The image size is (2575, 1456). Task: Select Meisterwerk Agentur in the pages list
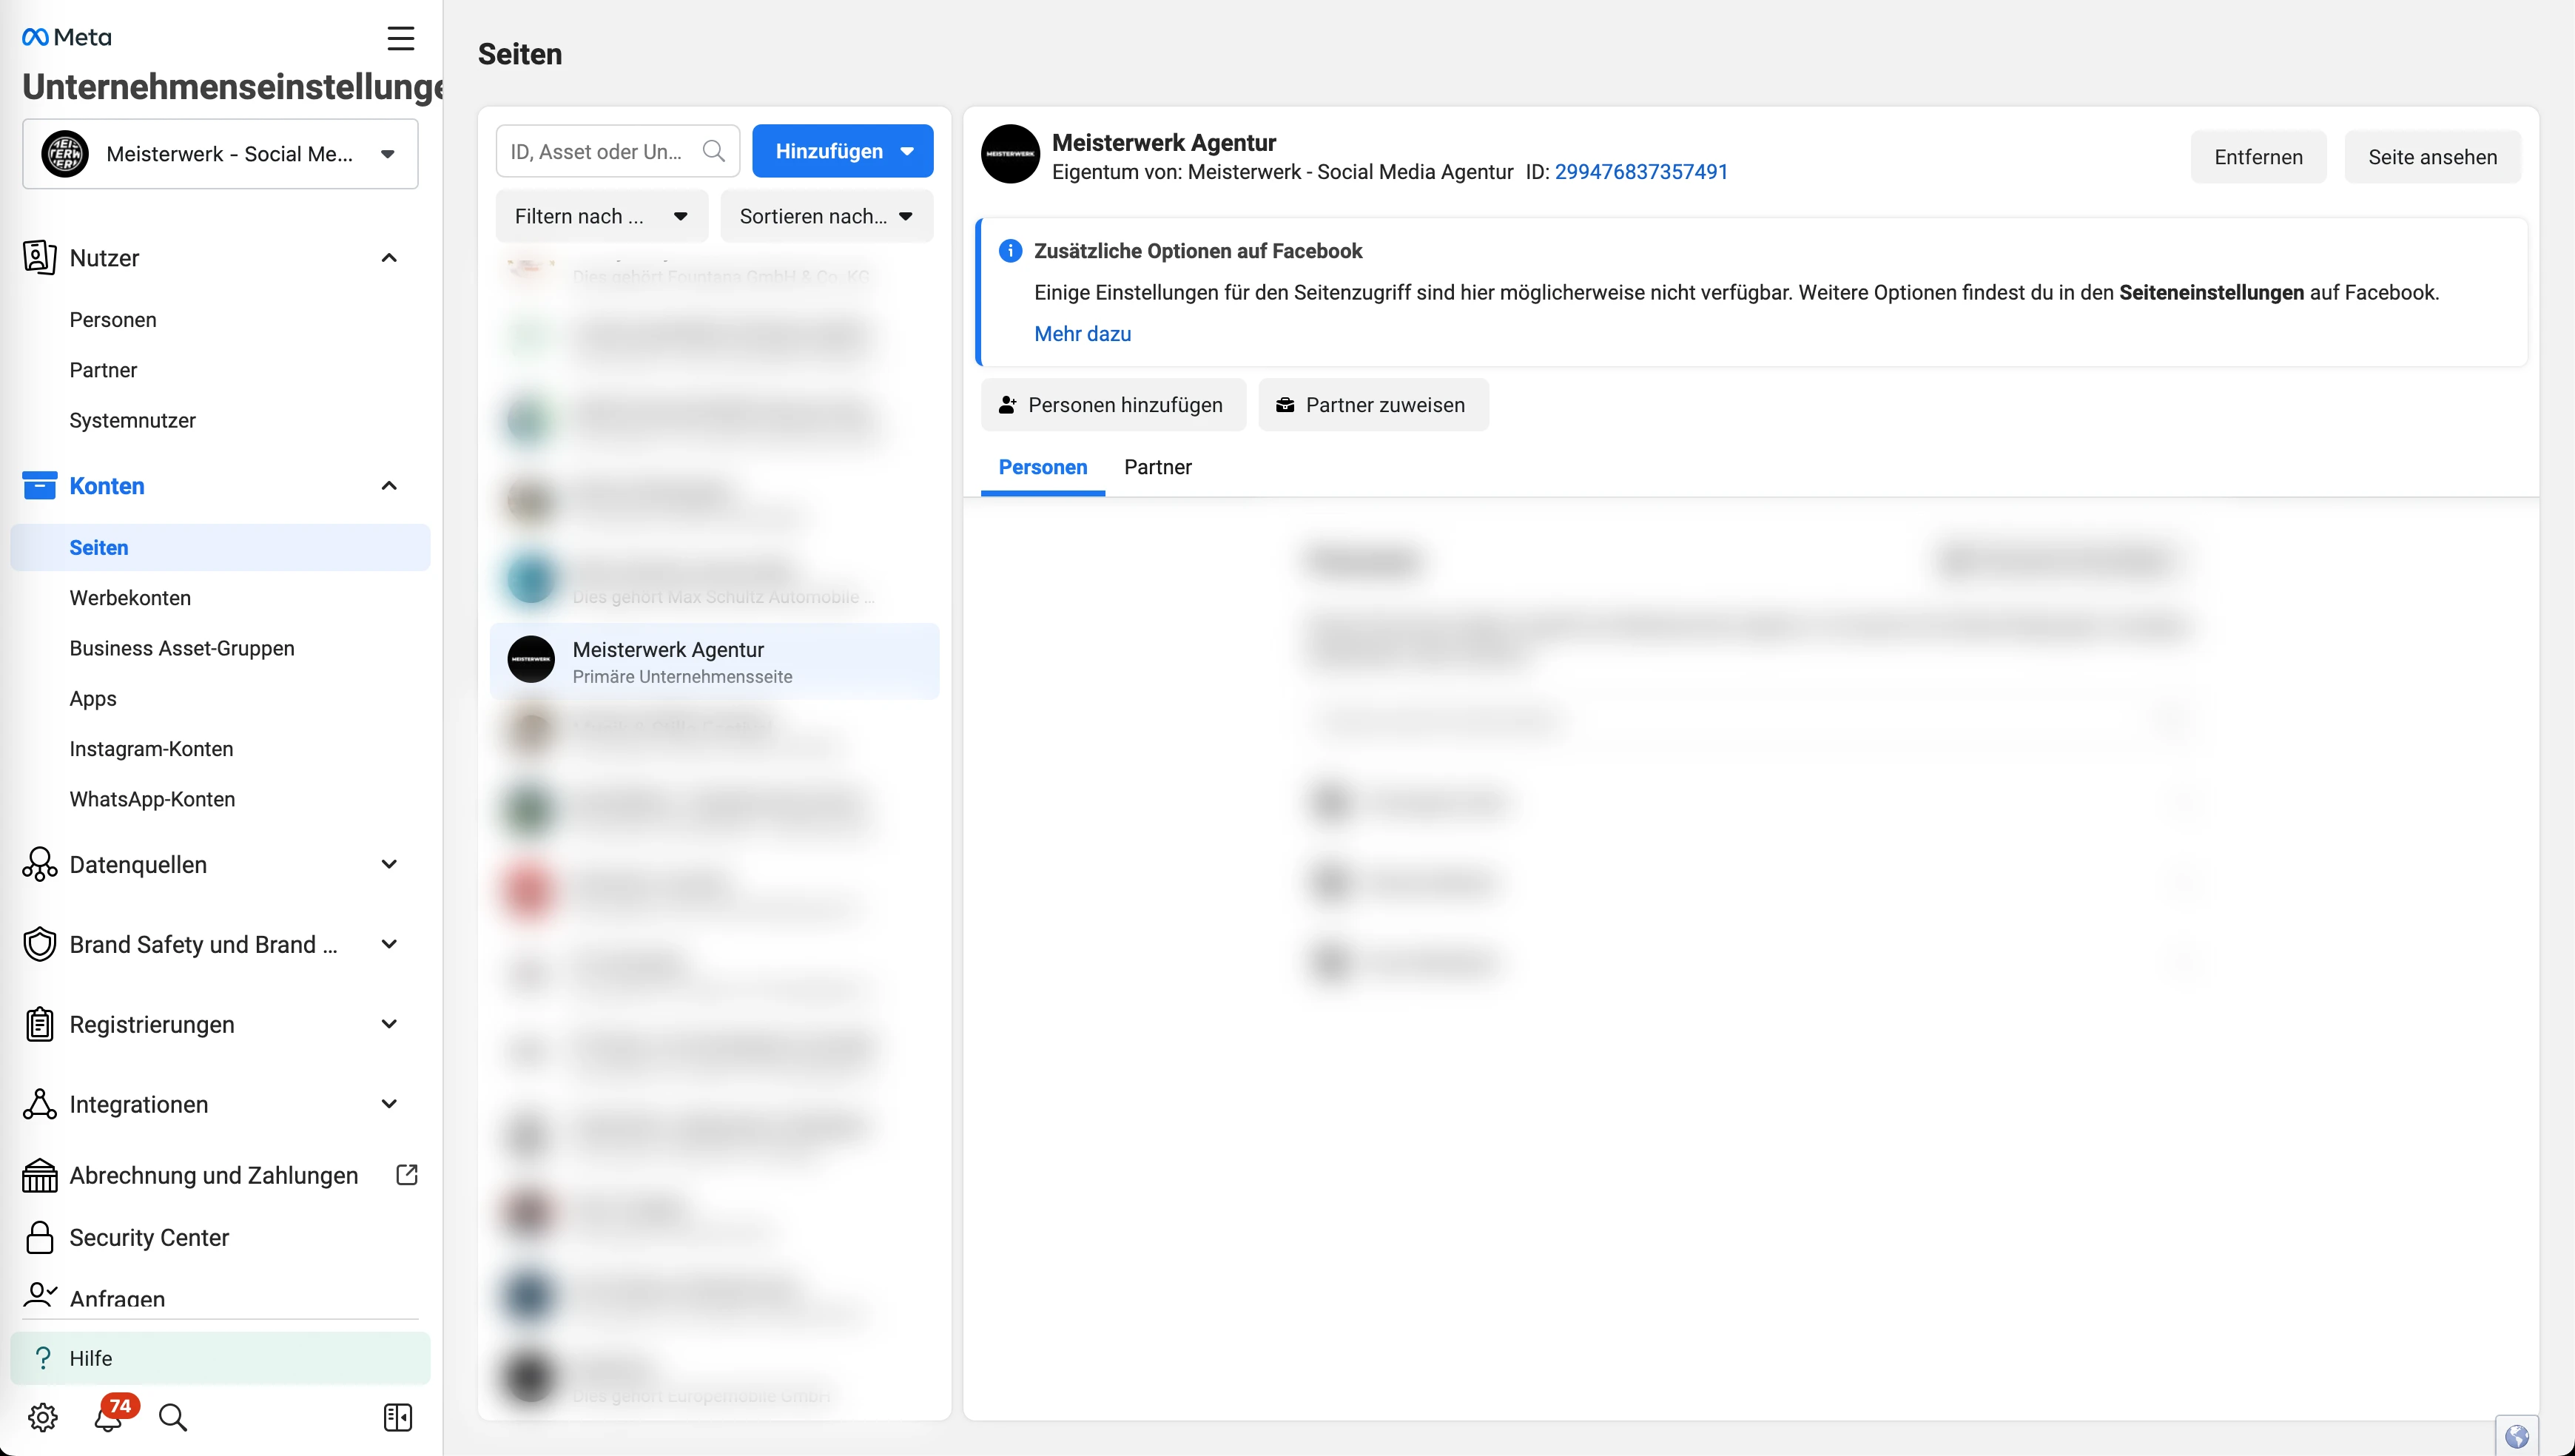[714, 661]
